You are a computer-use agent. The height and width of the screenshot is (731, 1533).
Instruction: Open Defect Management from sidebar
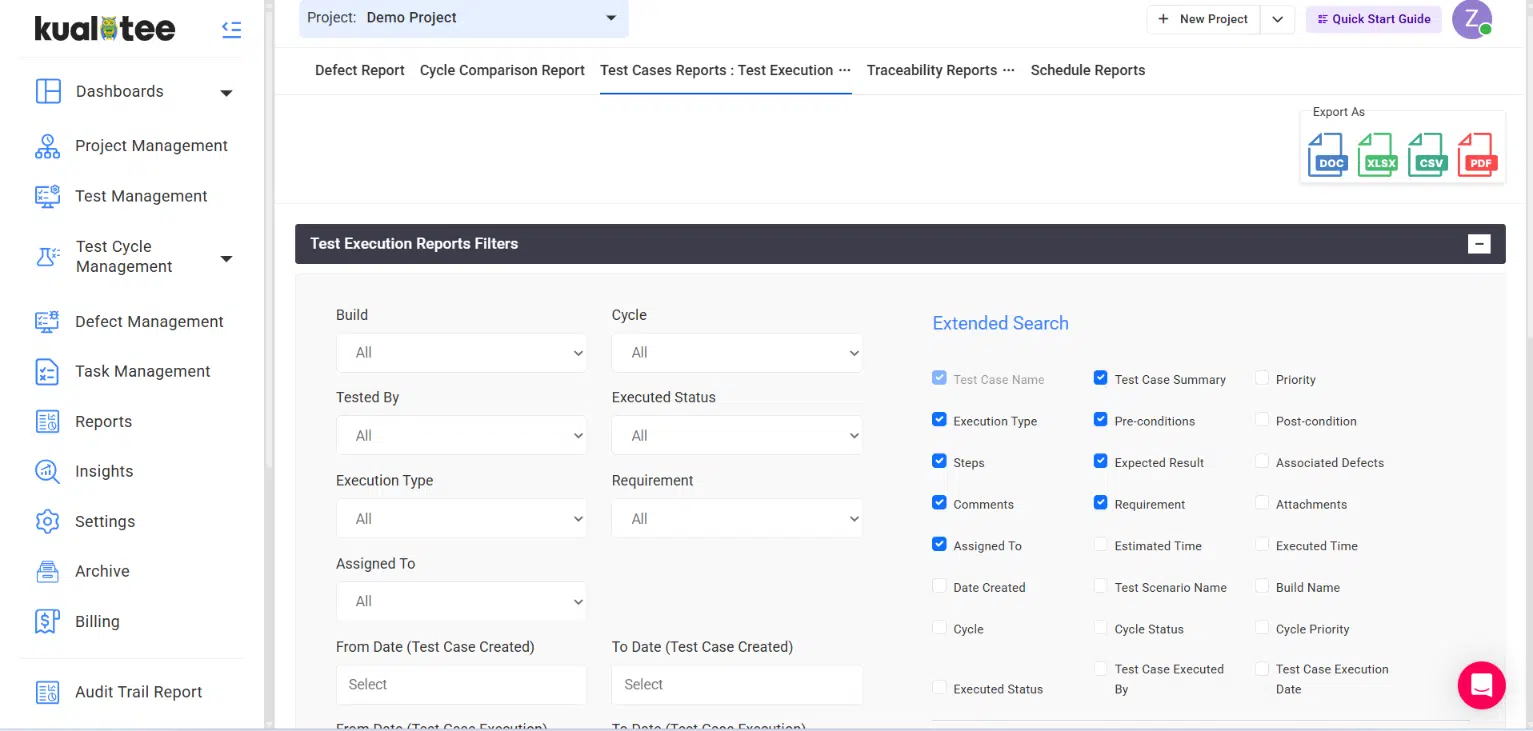coord(149,321)
